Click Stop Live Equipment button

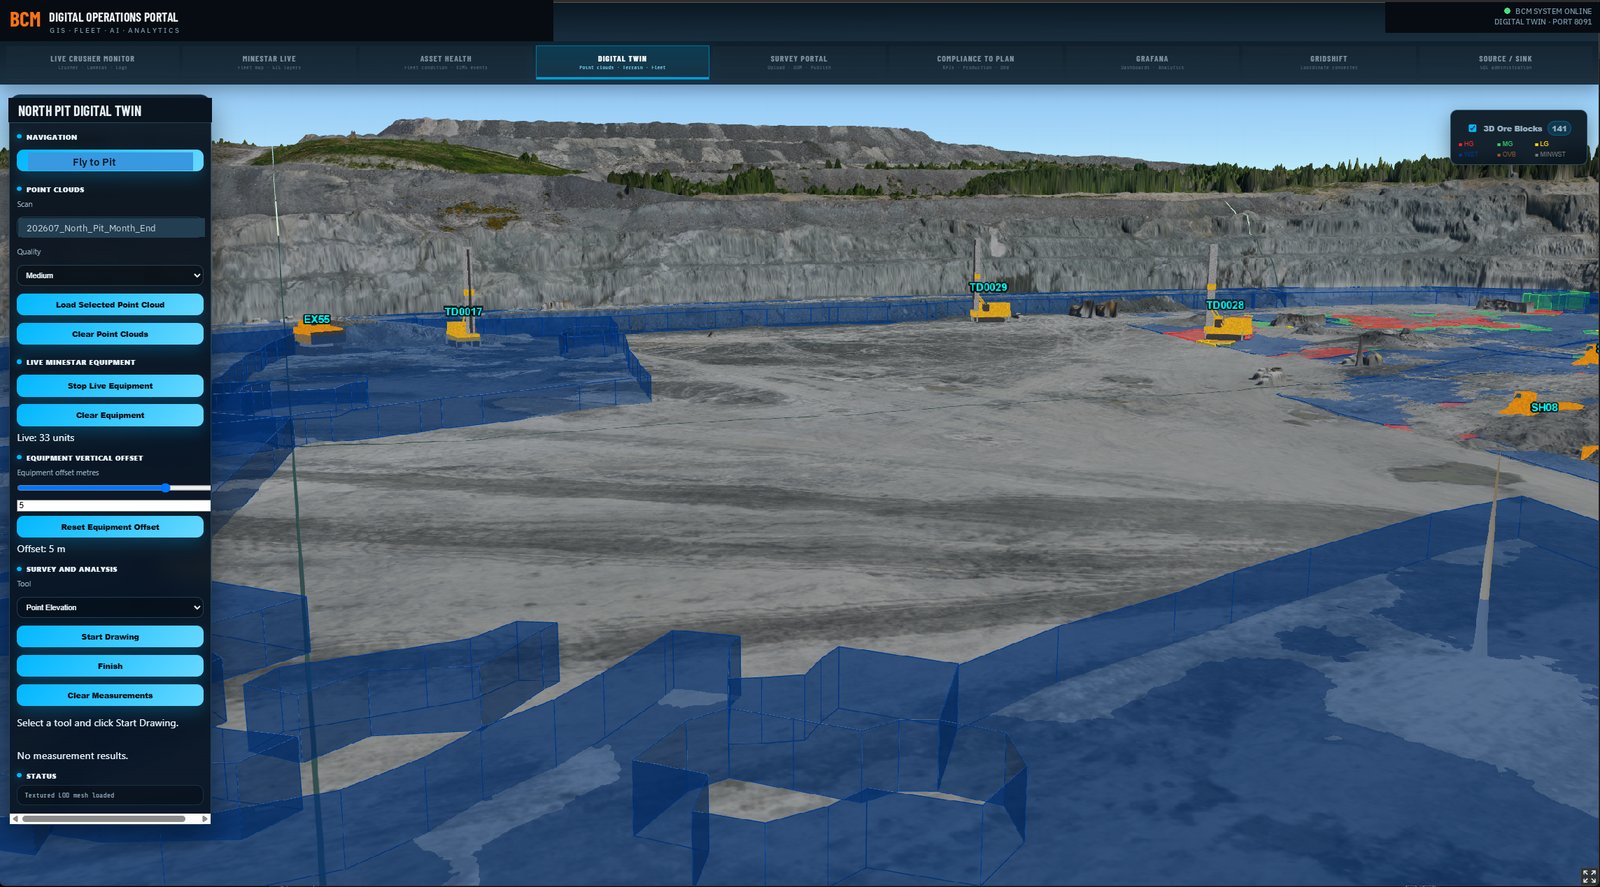(x=110, y=385)
